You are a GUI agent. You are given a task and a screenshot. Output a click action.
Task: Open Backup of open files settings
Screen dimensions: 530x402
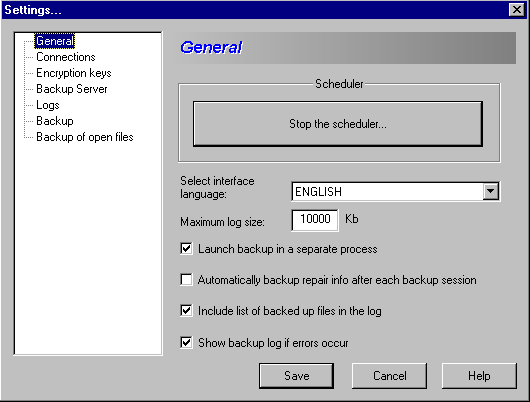coord(85,137)
